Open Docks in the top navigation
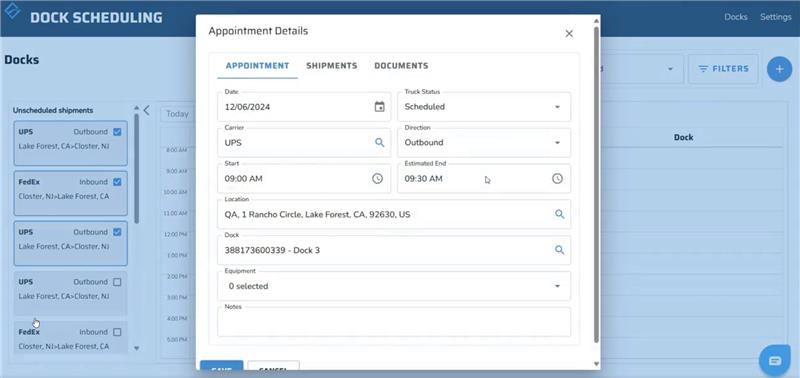800x378 pixels. click(x=736, y=17)
